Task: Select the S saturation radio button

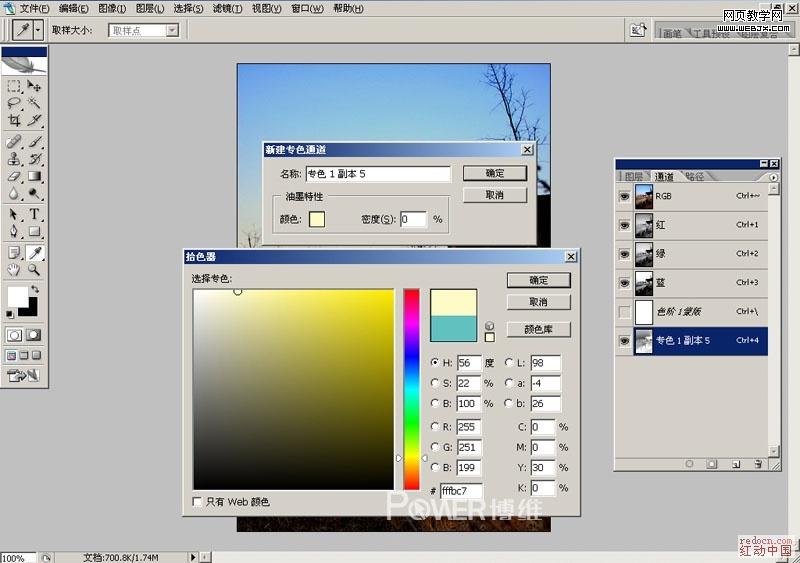Action: pos(435,383)
